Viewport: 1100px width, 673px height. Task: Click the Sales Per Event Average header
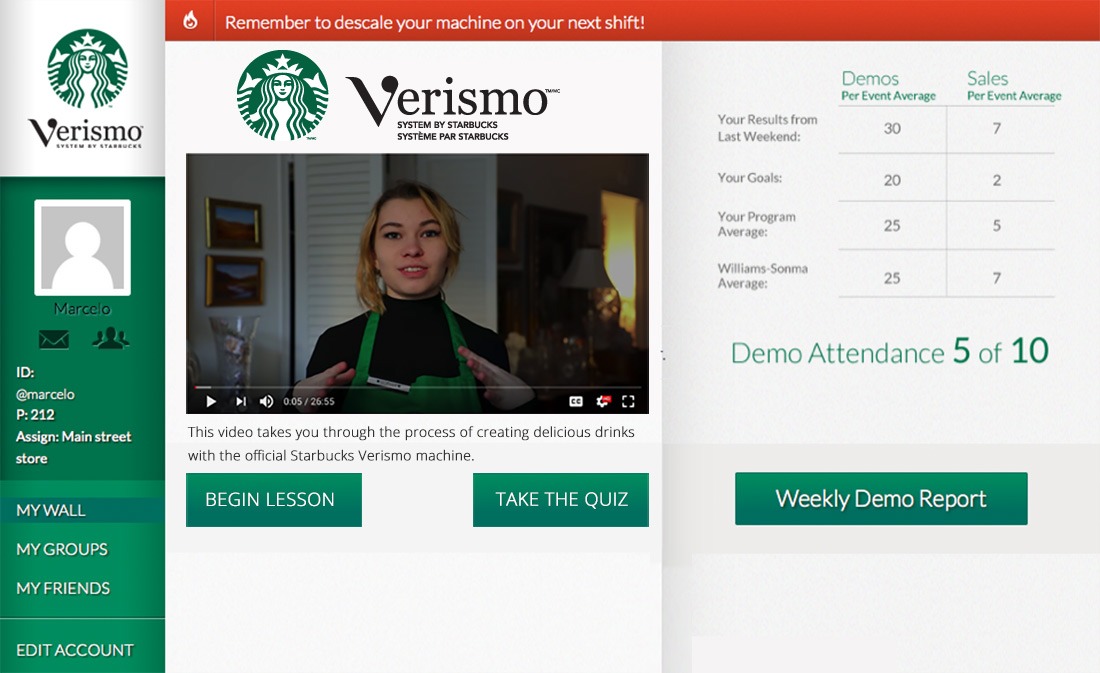1014,86
